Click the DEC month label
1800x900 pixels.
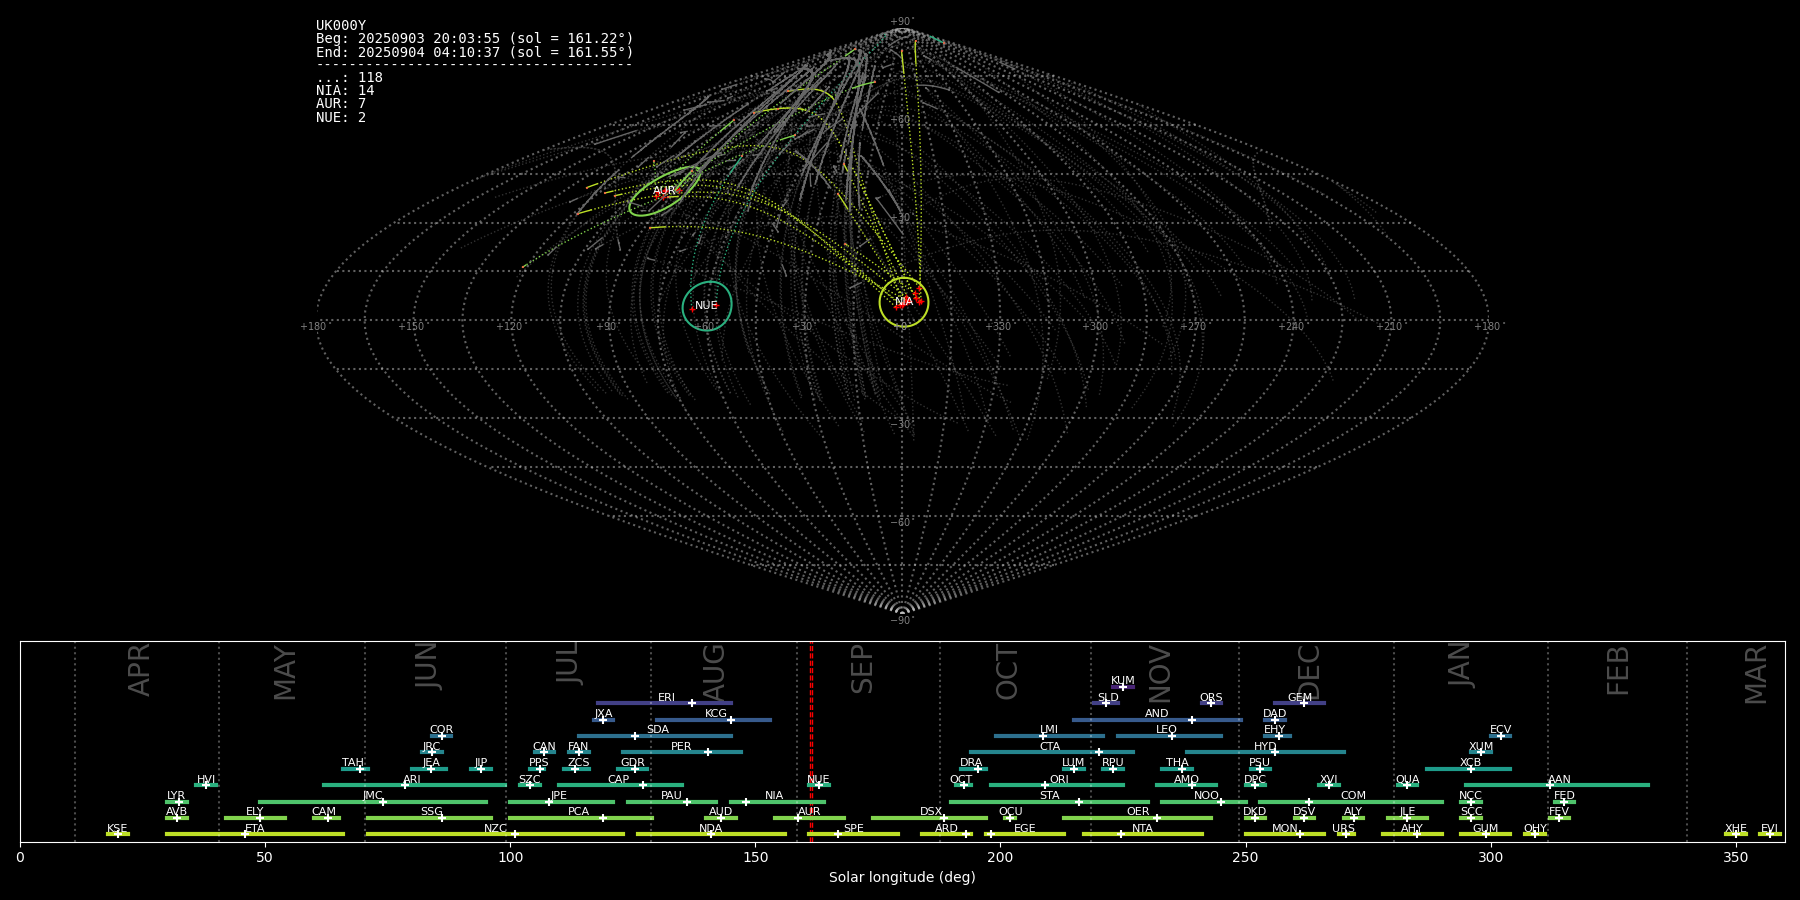1309,672
